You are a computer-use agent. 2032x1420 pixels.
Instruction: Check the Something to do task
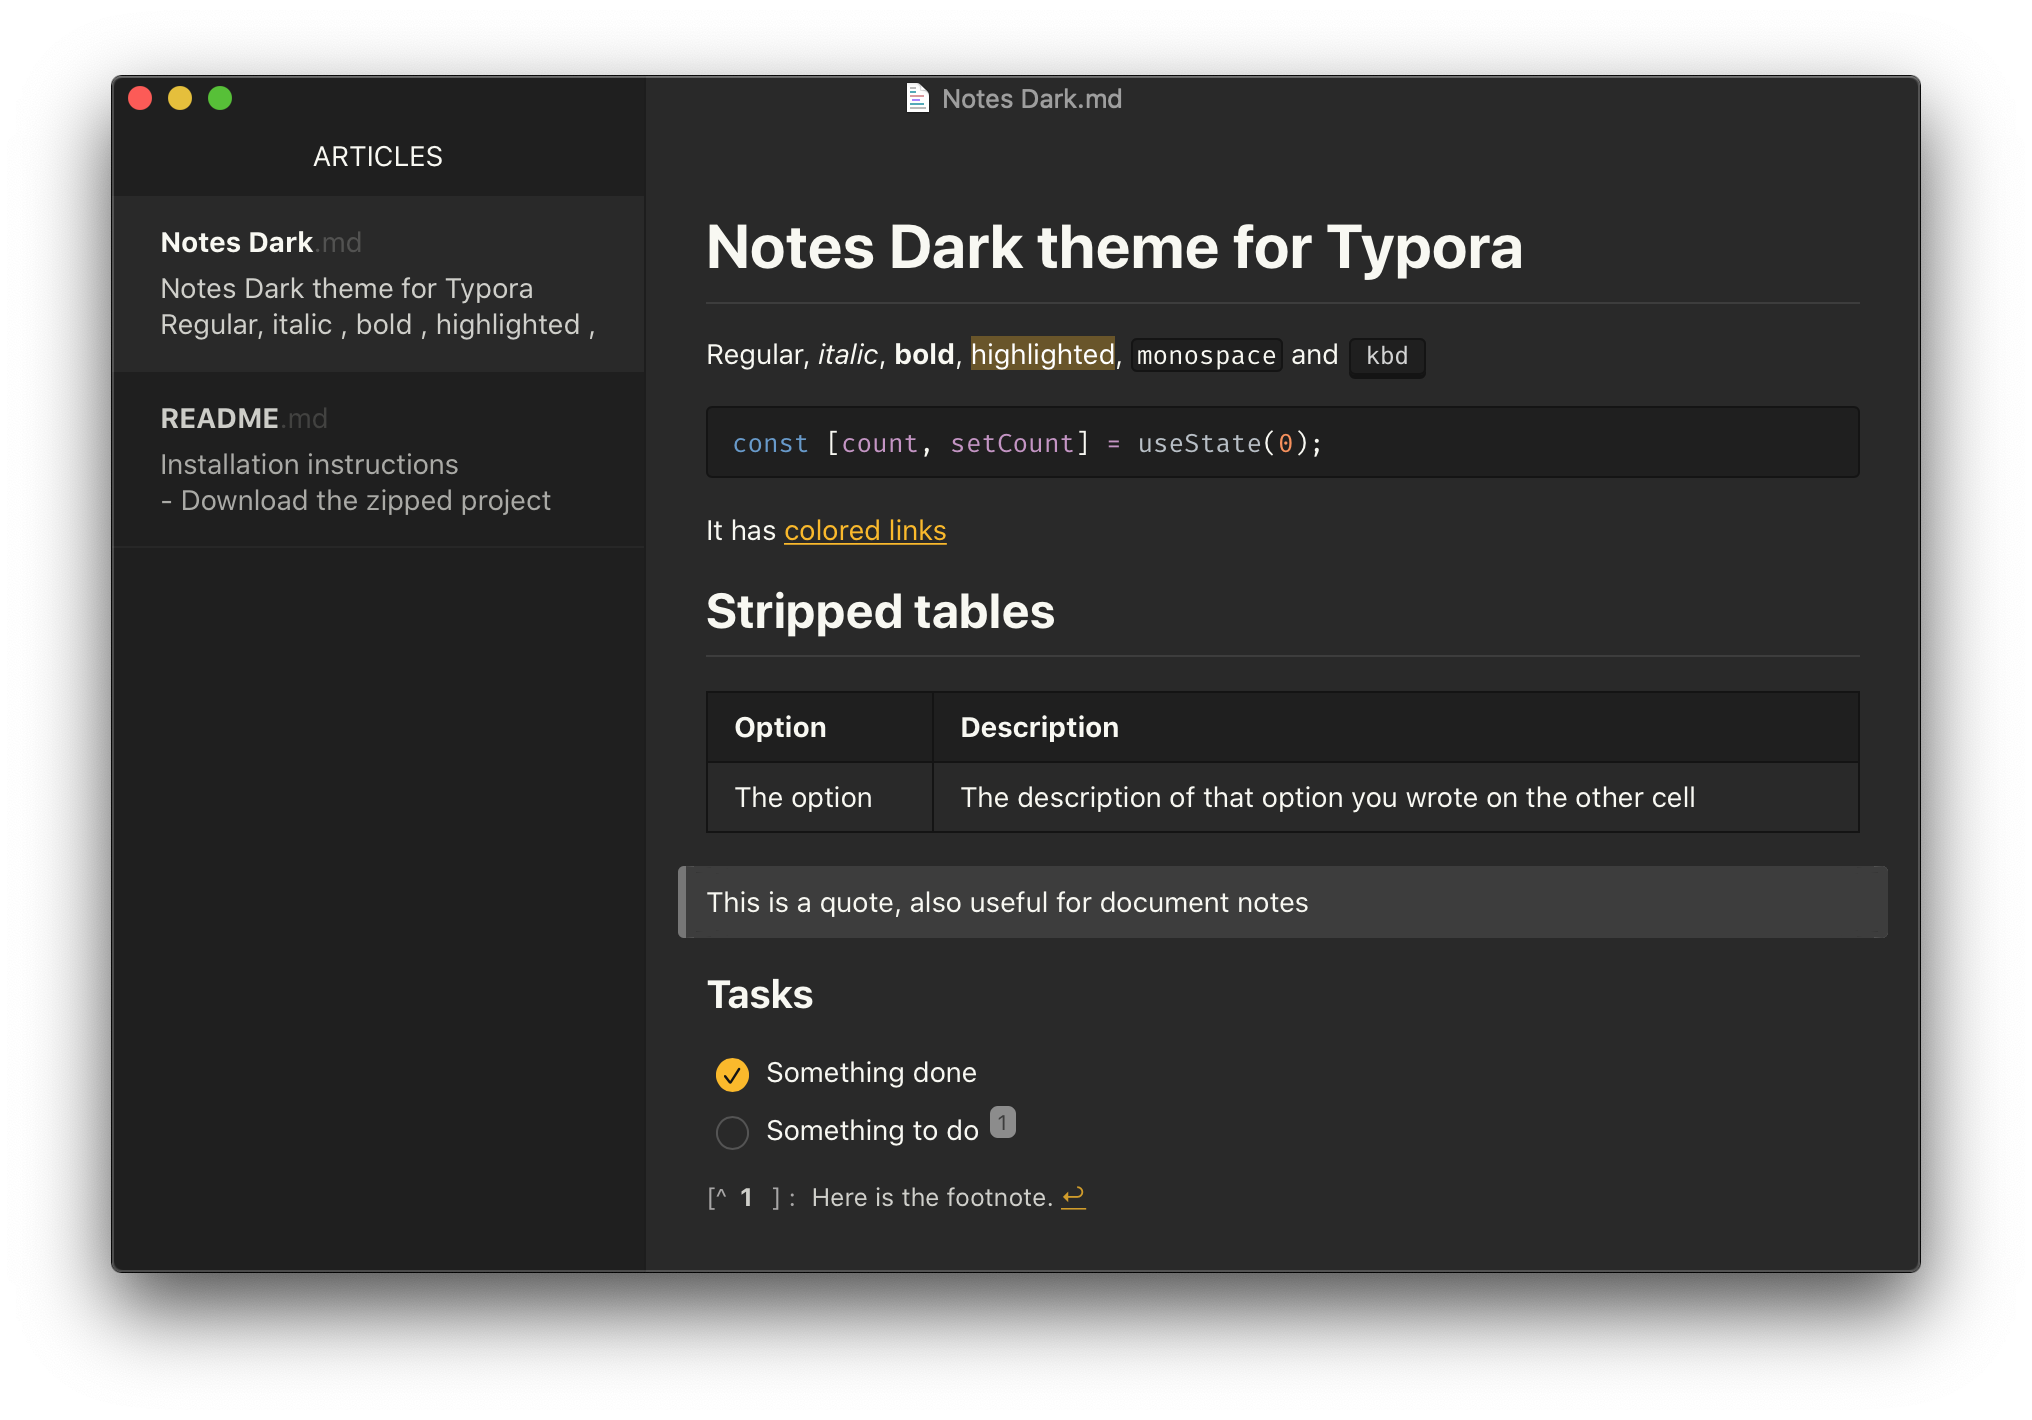click(732, 1132)
